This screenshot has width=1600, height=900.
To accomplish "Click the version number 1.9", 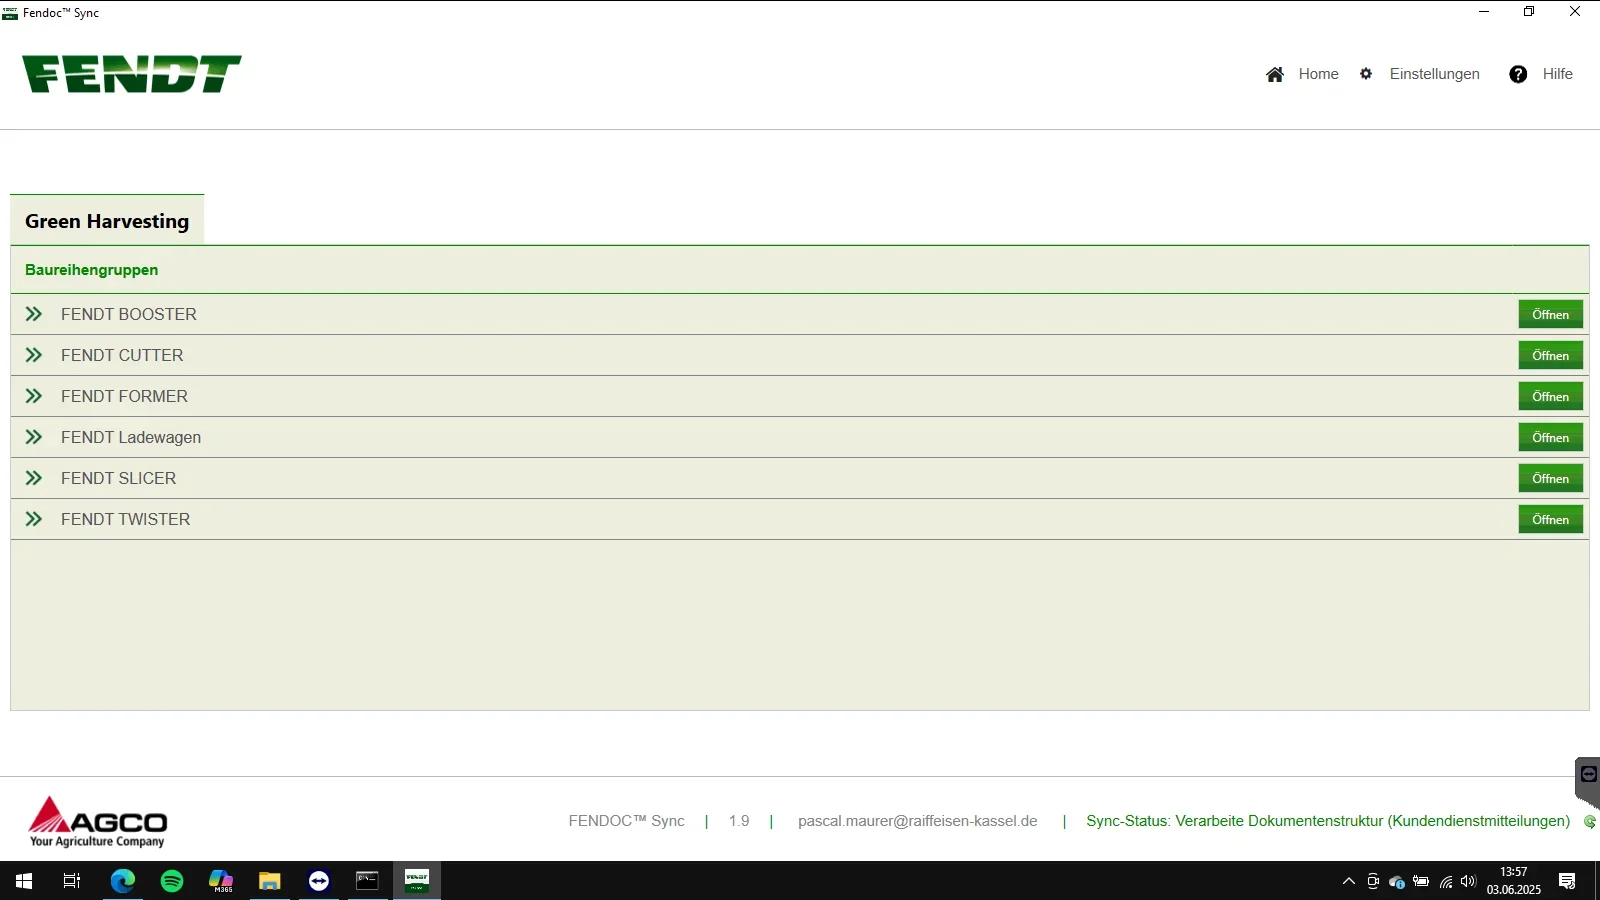I will 739,821.
